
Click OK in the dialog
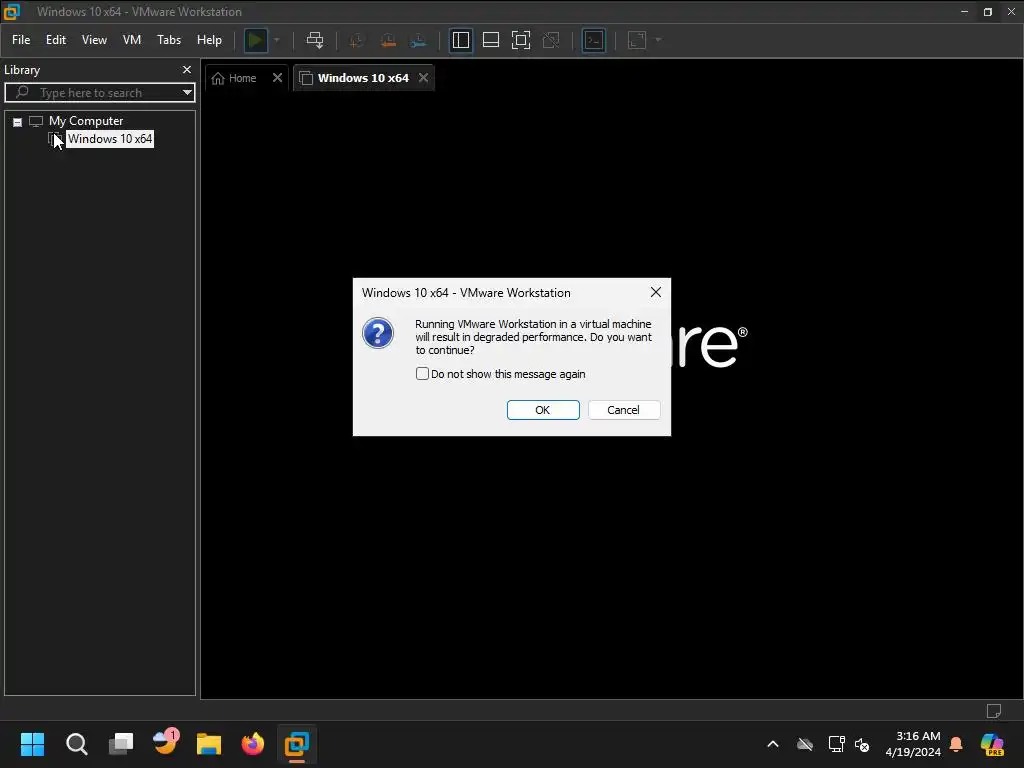543,410
